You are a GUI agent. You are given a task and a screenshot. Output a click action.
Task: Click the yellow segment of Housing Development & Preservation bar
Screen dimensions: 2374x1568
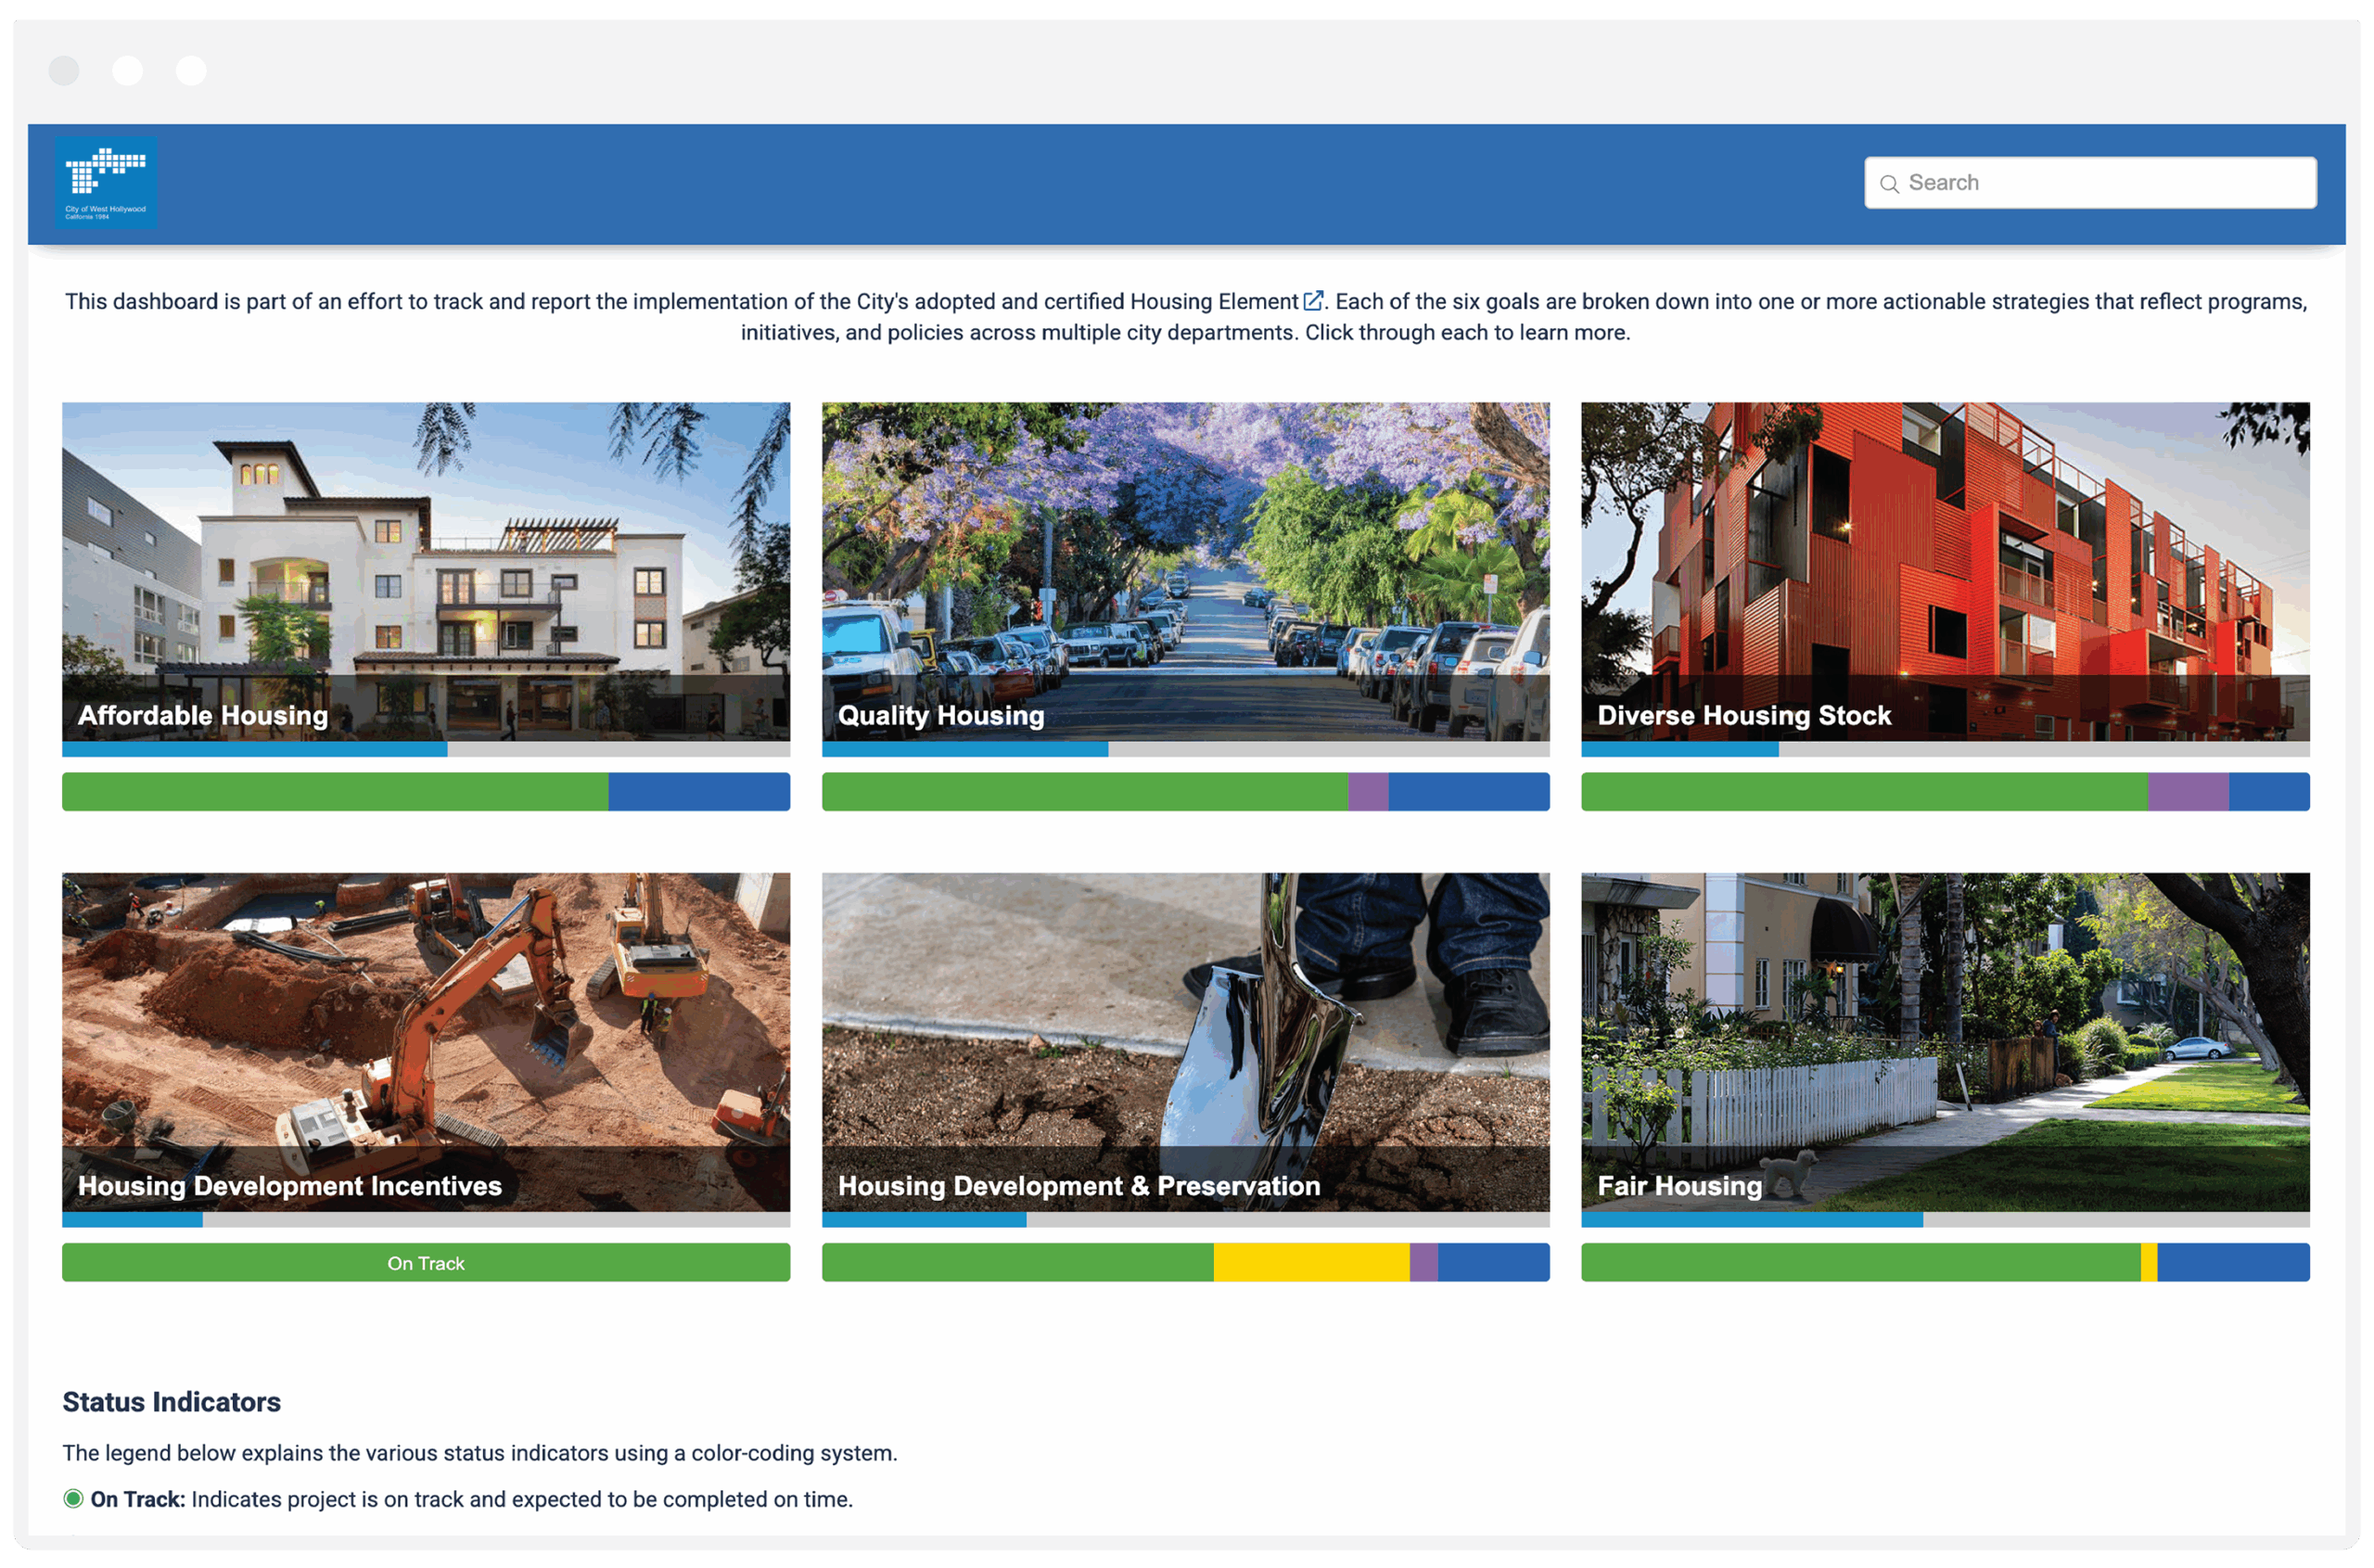coord(1312,1262)
